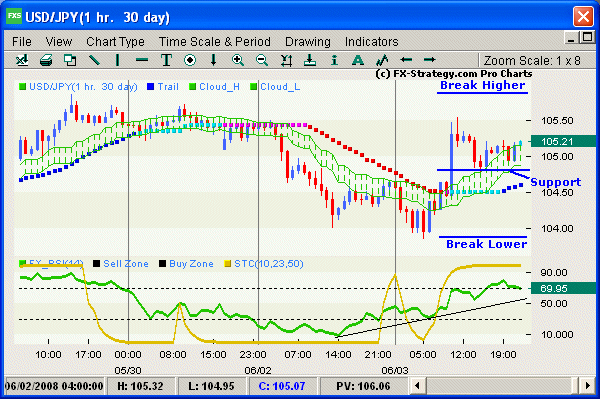The image size is (600, 399).
Task: Click the PV: 106.06 status field
Action: point(363,386)
